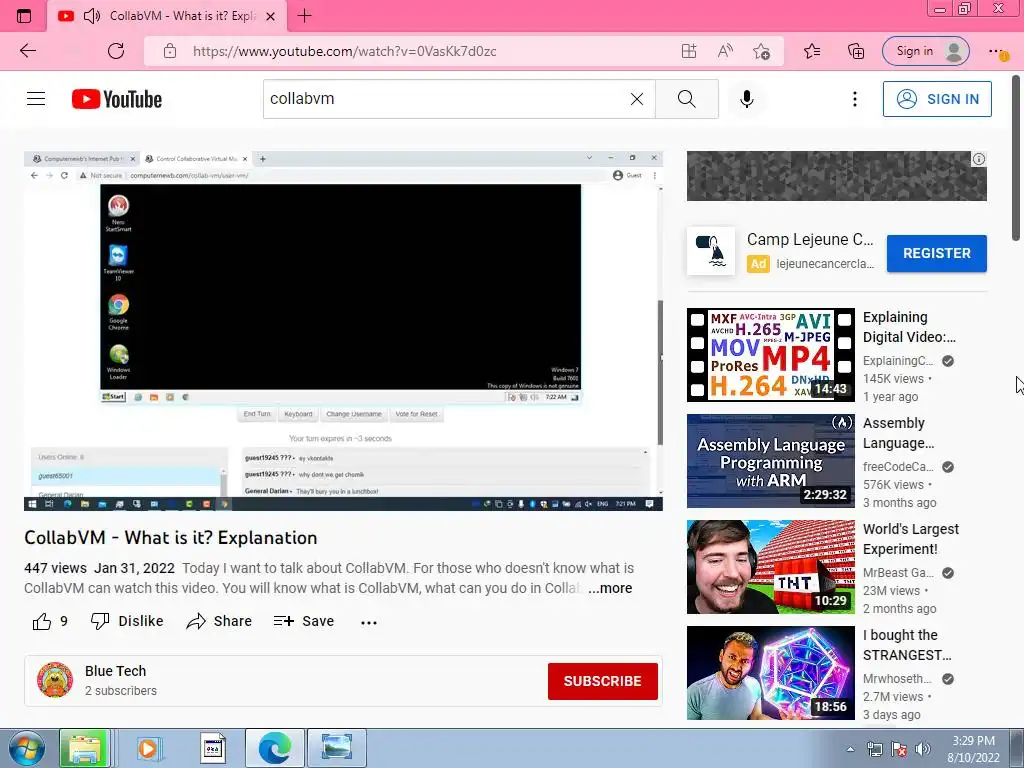Viewport: 1024px width, 768px height.
Task: Save the video to a playlist
Action: pos(304,621)
